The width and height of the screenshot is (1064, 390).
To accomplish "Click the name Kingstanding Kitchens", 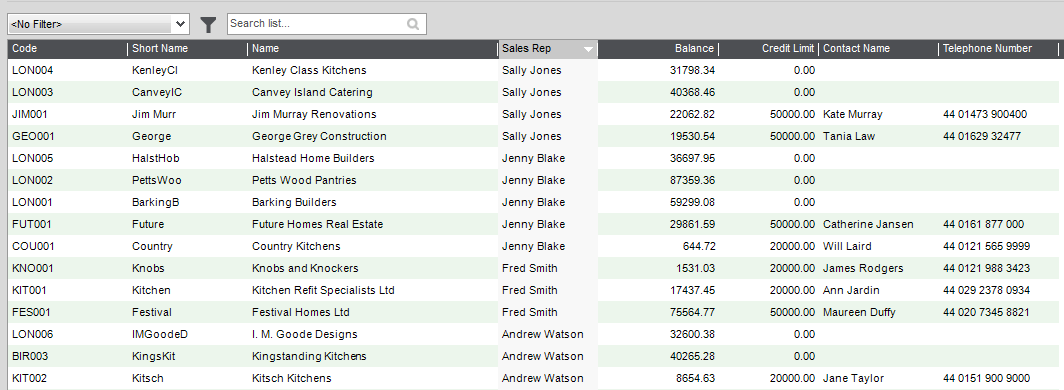I will [309, 356].
